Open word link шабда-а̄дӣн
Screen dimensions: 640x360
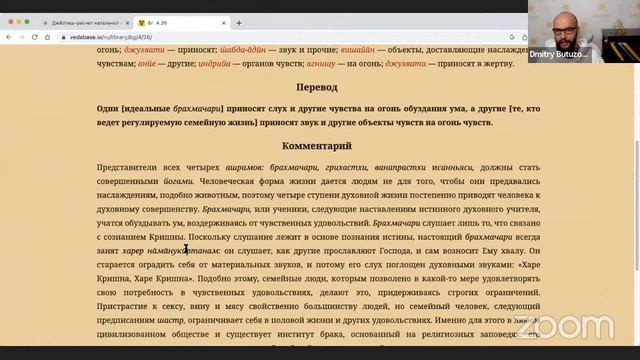click(x=243, y=50)
